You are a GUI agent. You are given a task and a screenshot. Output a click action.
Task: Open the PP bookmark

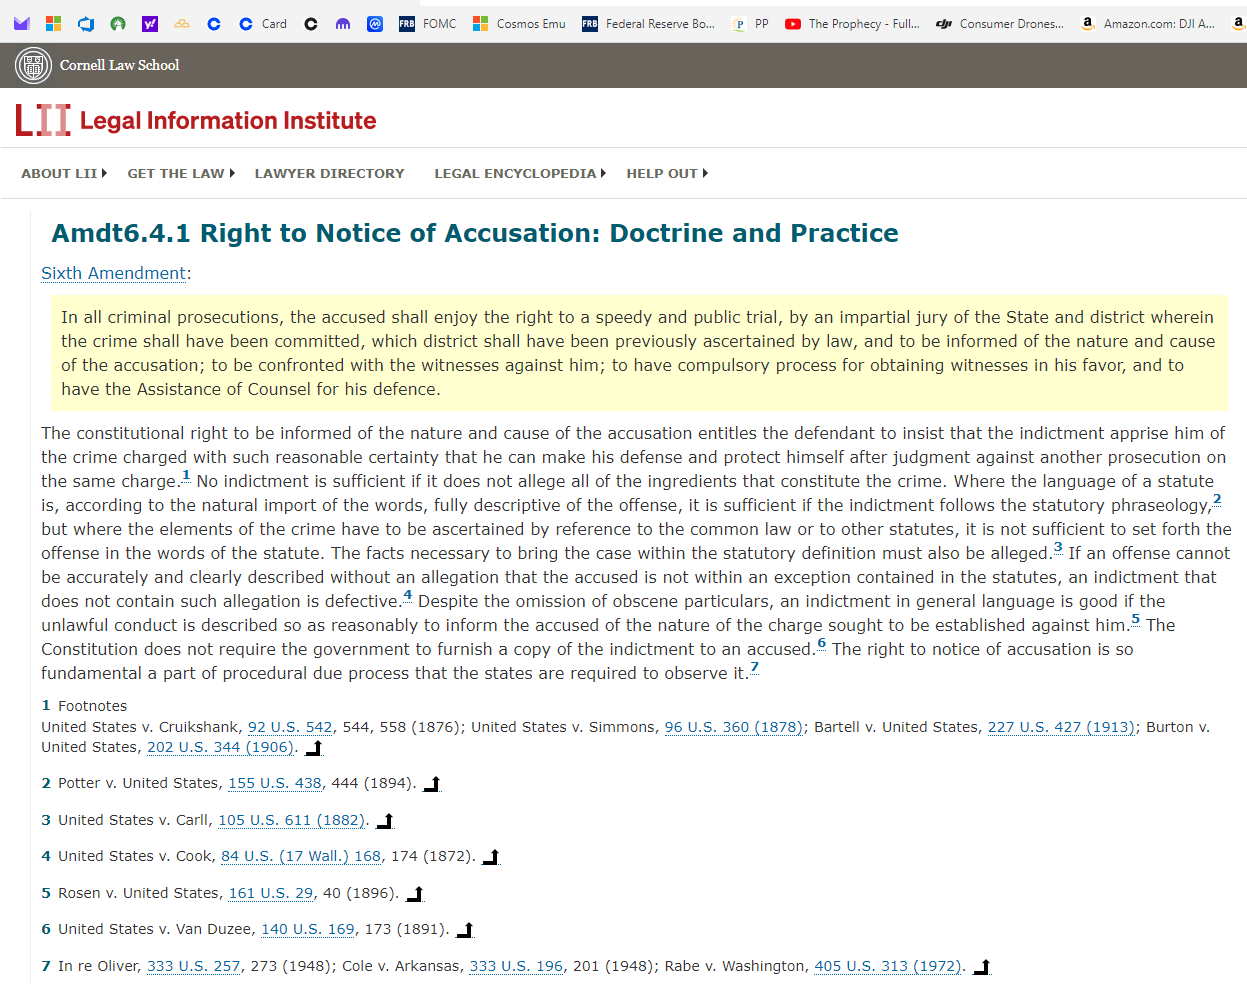click(x=751, y=24)
